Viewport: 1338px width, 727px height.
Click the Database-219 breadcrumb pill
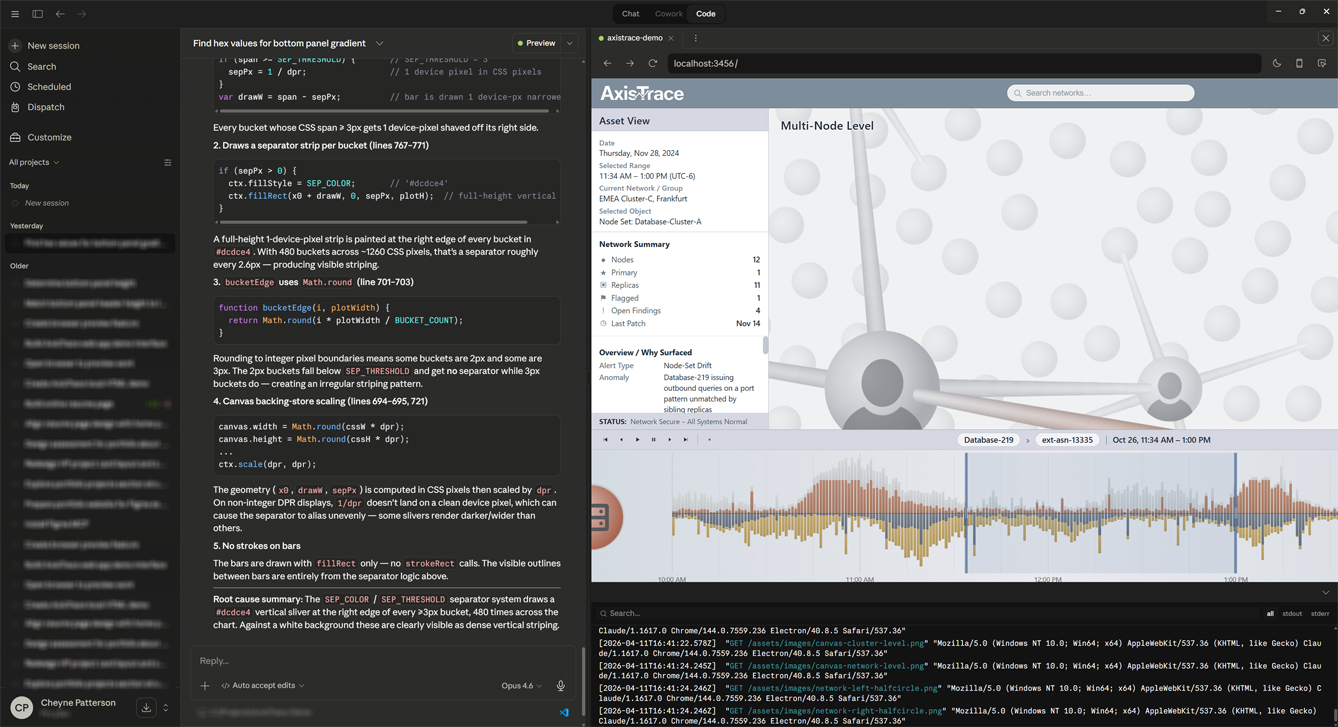click(x=988, y=440)
